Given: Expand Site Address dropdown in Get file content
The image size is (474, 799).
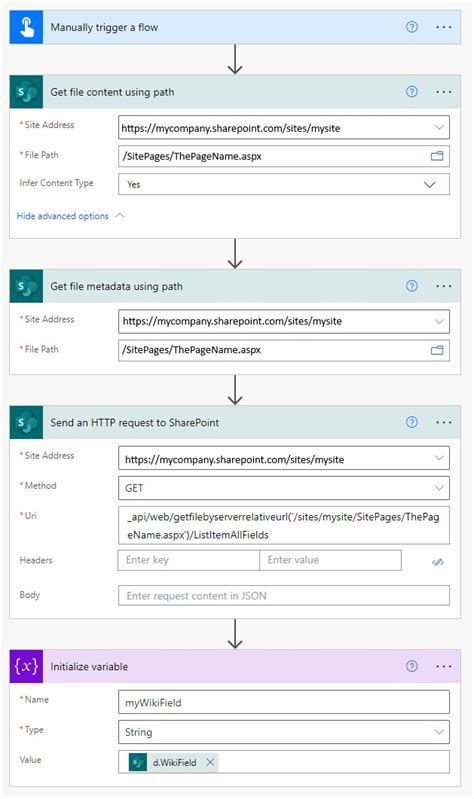Looking at the screenshot, I should point(439,128).
